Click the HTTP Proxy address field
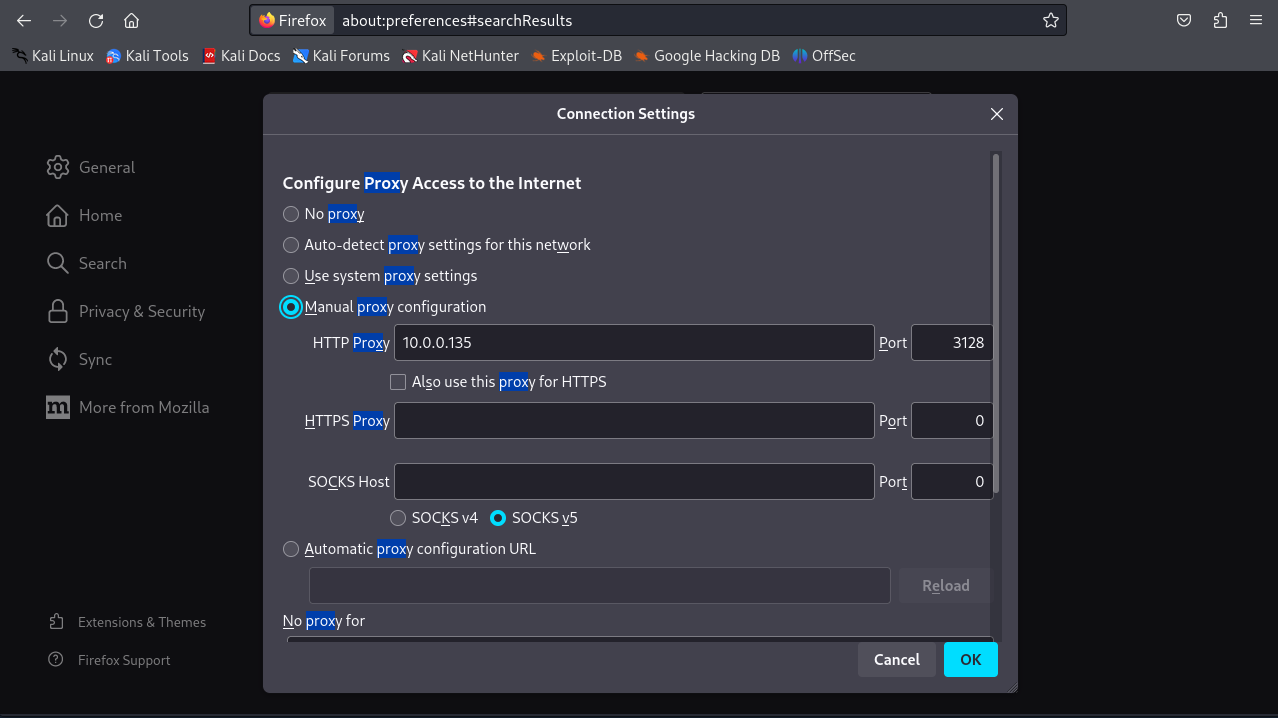 pos(634,343)
